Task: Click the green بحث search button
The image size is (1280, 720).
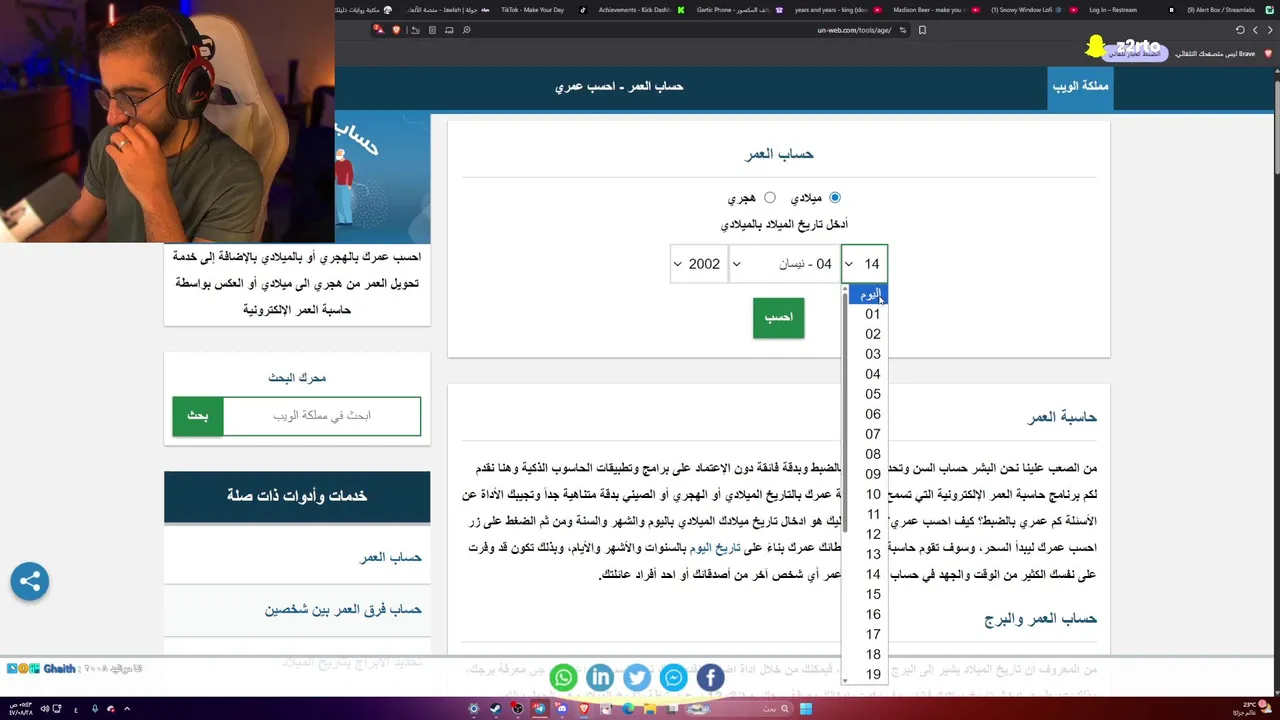Action: point(198,416)
